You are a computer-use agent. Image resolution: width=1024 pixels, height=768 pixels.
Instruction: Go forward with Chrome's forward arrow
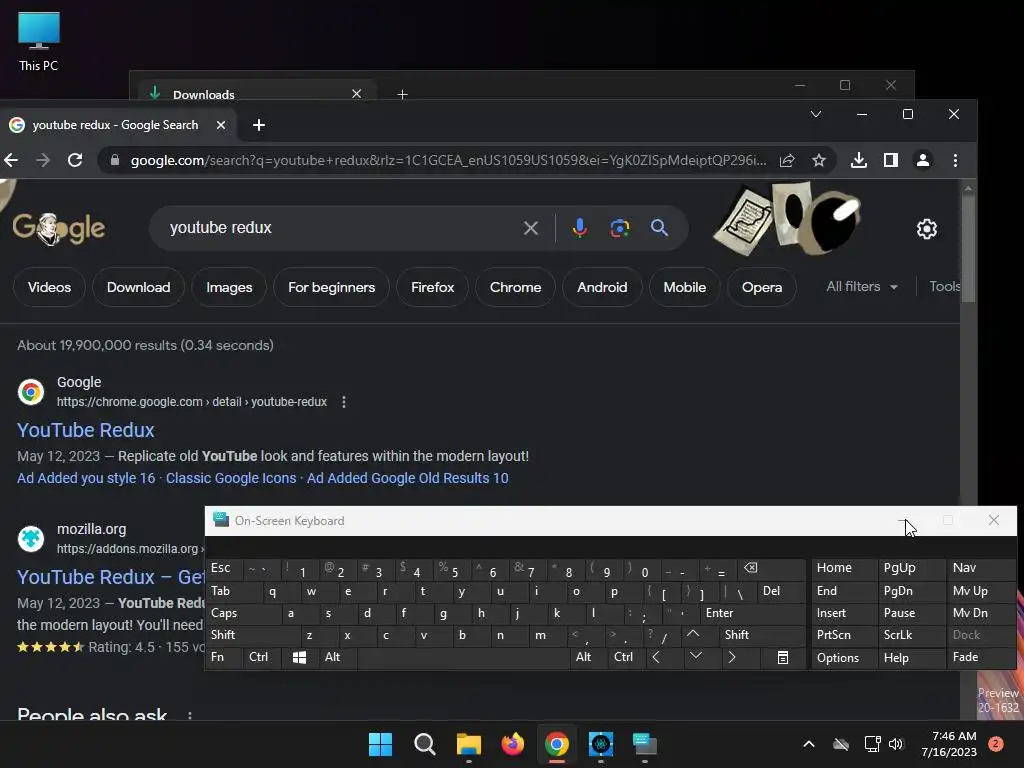click(x=43, y=160)
